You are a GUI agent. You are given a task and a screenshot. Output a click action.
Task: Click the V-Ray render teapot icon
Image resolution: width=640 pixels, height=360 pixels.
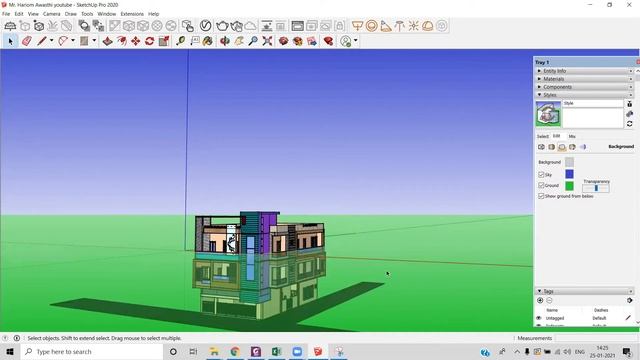(x=222, y=26)
